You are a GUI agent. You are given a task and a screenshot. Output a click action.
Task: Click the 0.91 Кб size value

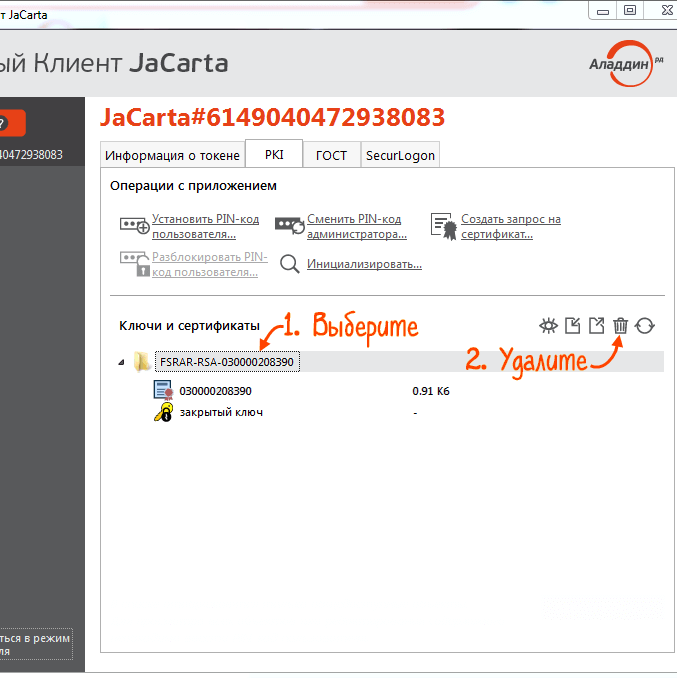pos(431,391)
